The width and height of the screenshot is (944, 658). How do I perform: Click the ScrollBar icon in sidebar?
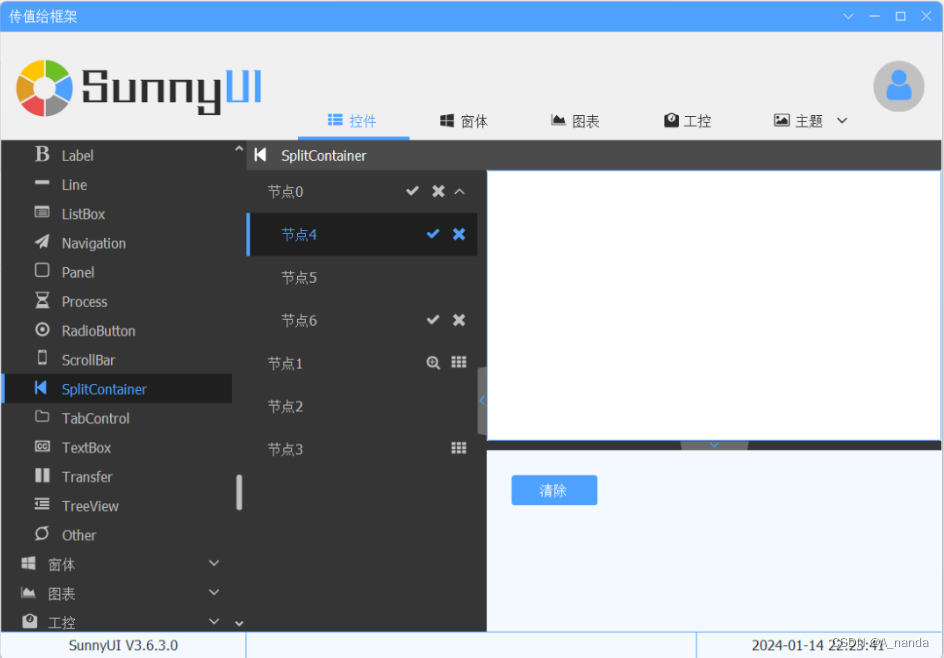coord(42,358)
